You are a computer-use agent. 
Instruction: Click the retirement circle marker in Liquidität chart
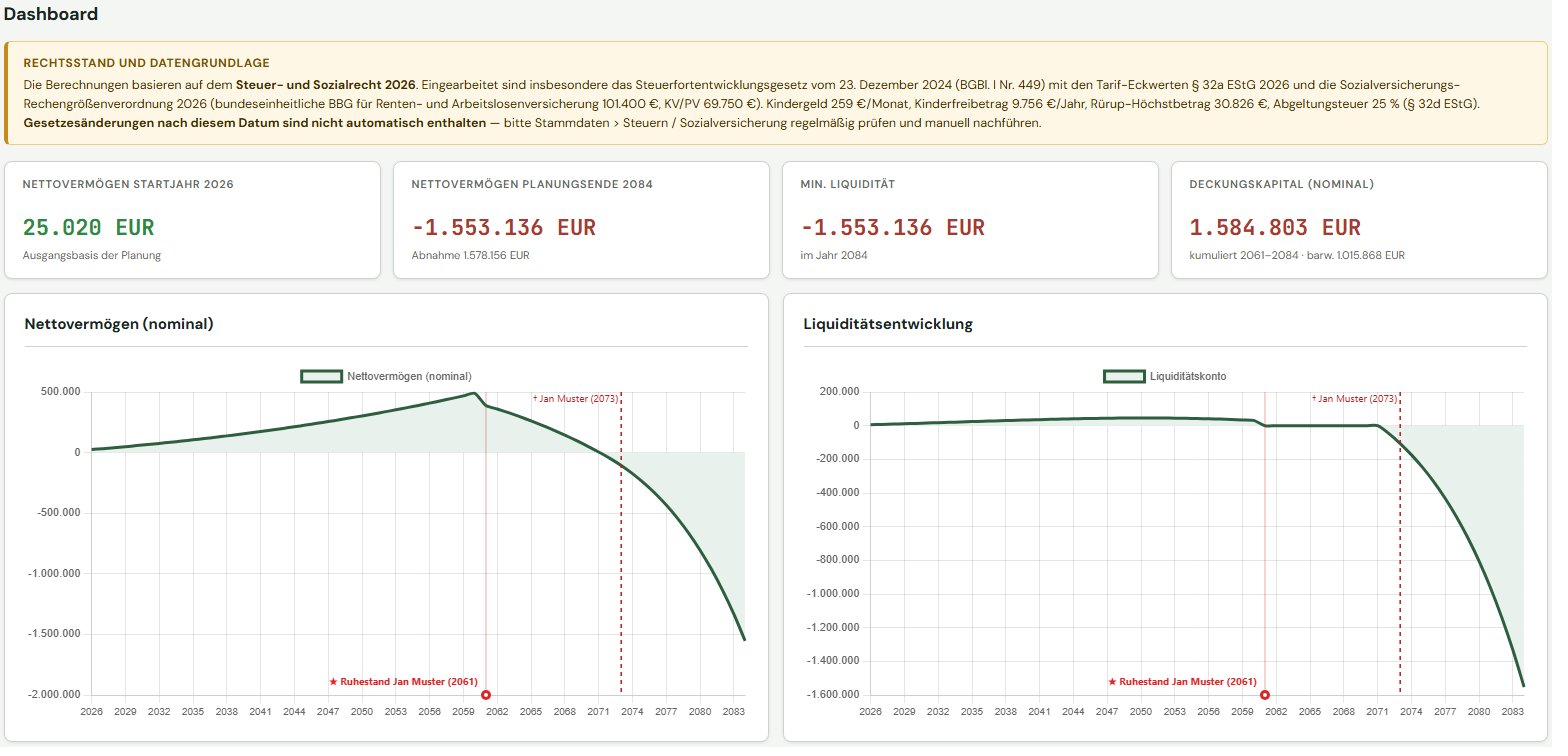pos(1264,695)
